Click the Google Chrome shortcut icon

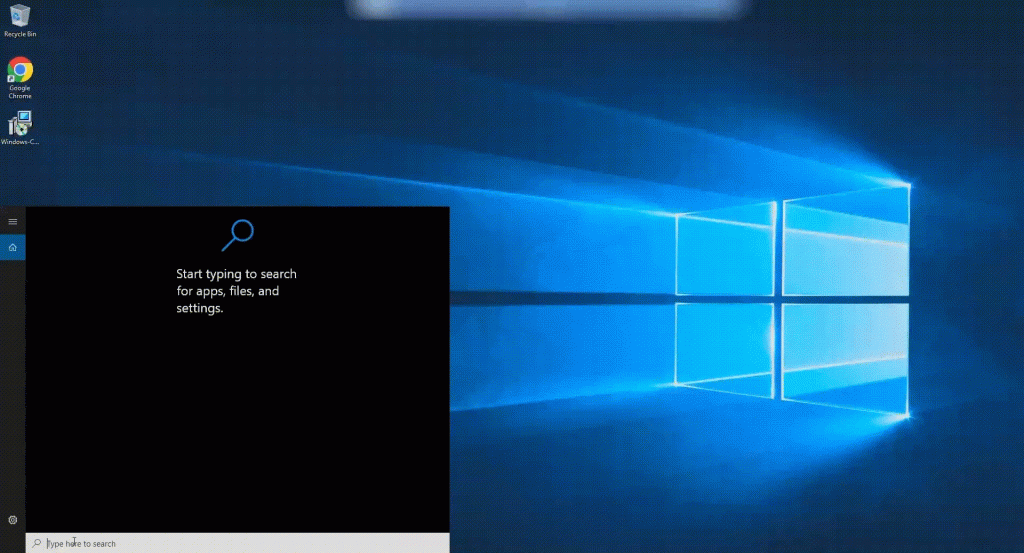pos(19,70)
